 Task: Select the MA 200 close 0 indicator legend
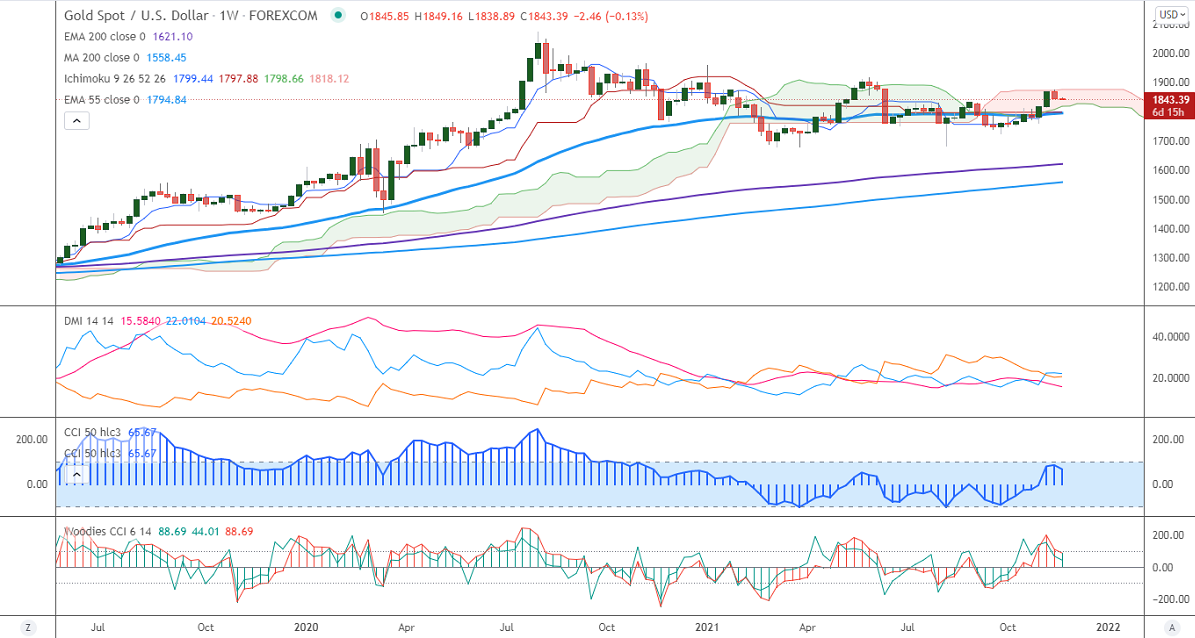pyautogui.click(x=101, y=58)
